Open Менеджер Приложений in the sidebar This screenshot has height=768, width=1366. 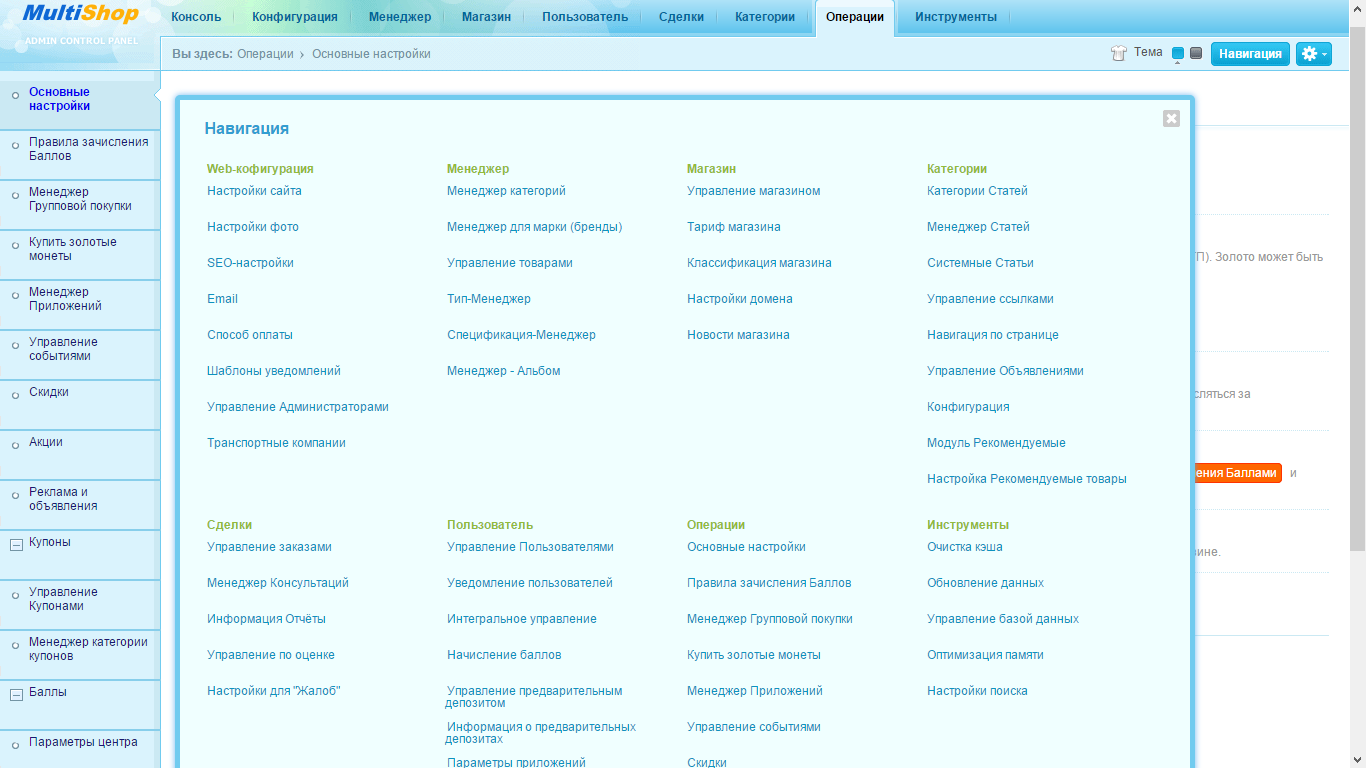[x=80, y=305]
